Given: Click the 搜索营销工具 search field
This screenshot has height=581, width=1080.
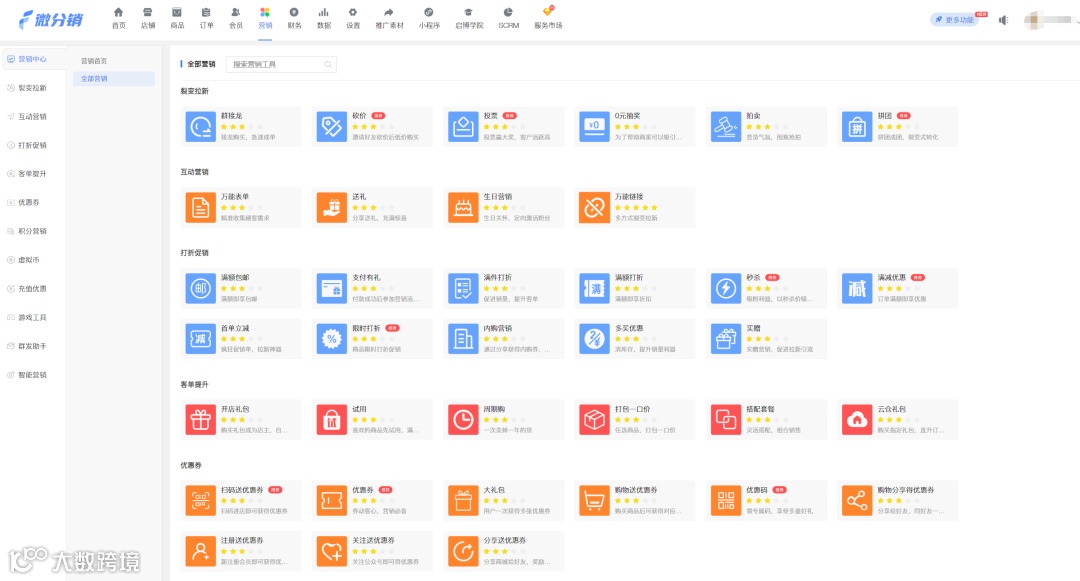Looking at the screenshot, I should (x=281, y=65).
